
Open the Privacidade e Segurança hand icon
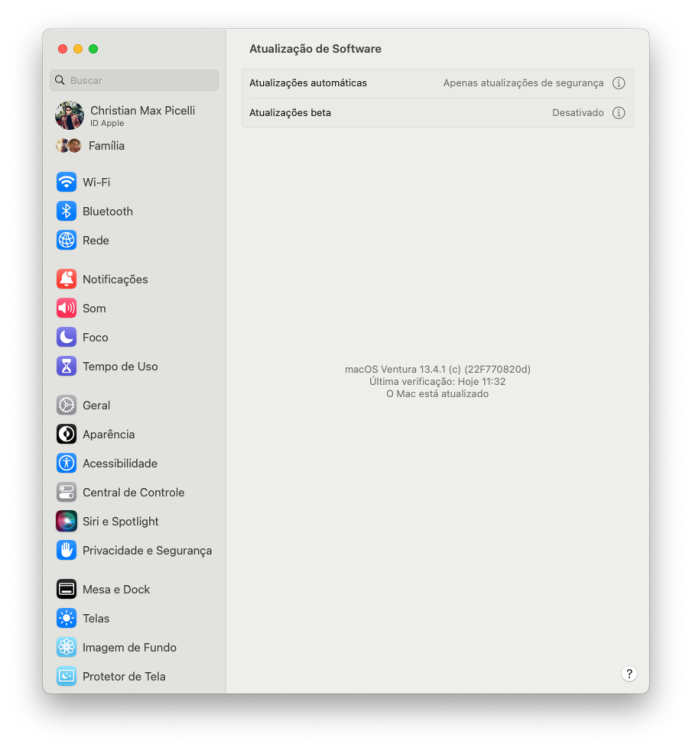coord(66,551)
